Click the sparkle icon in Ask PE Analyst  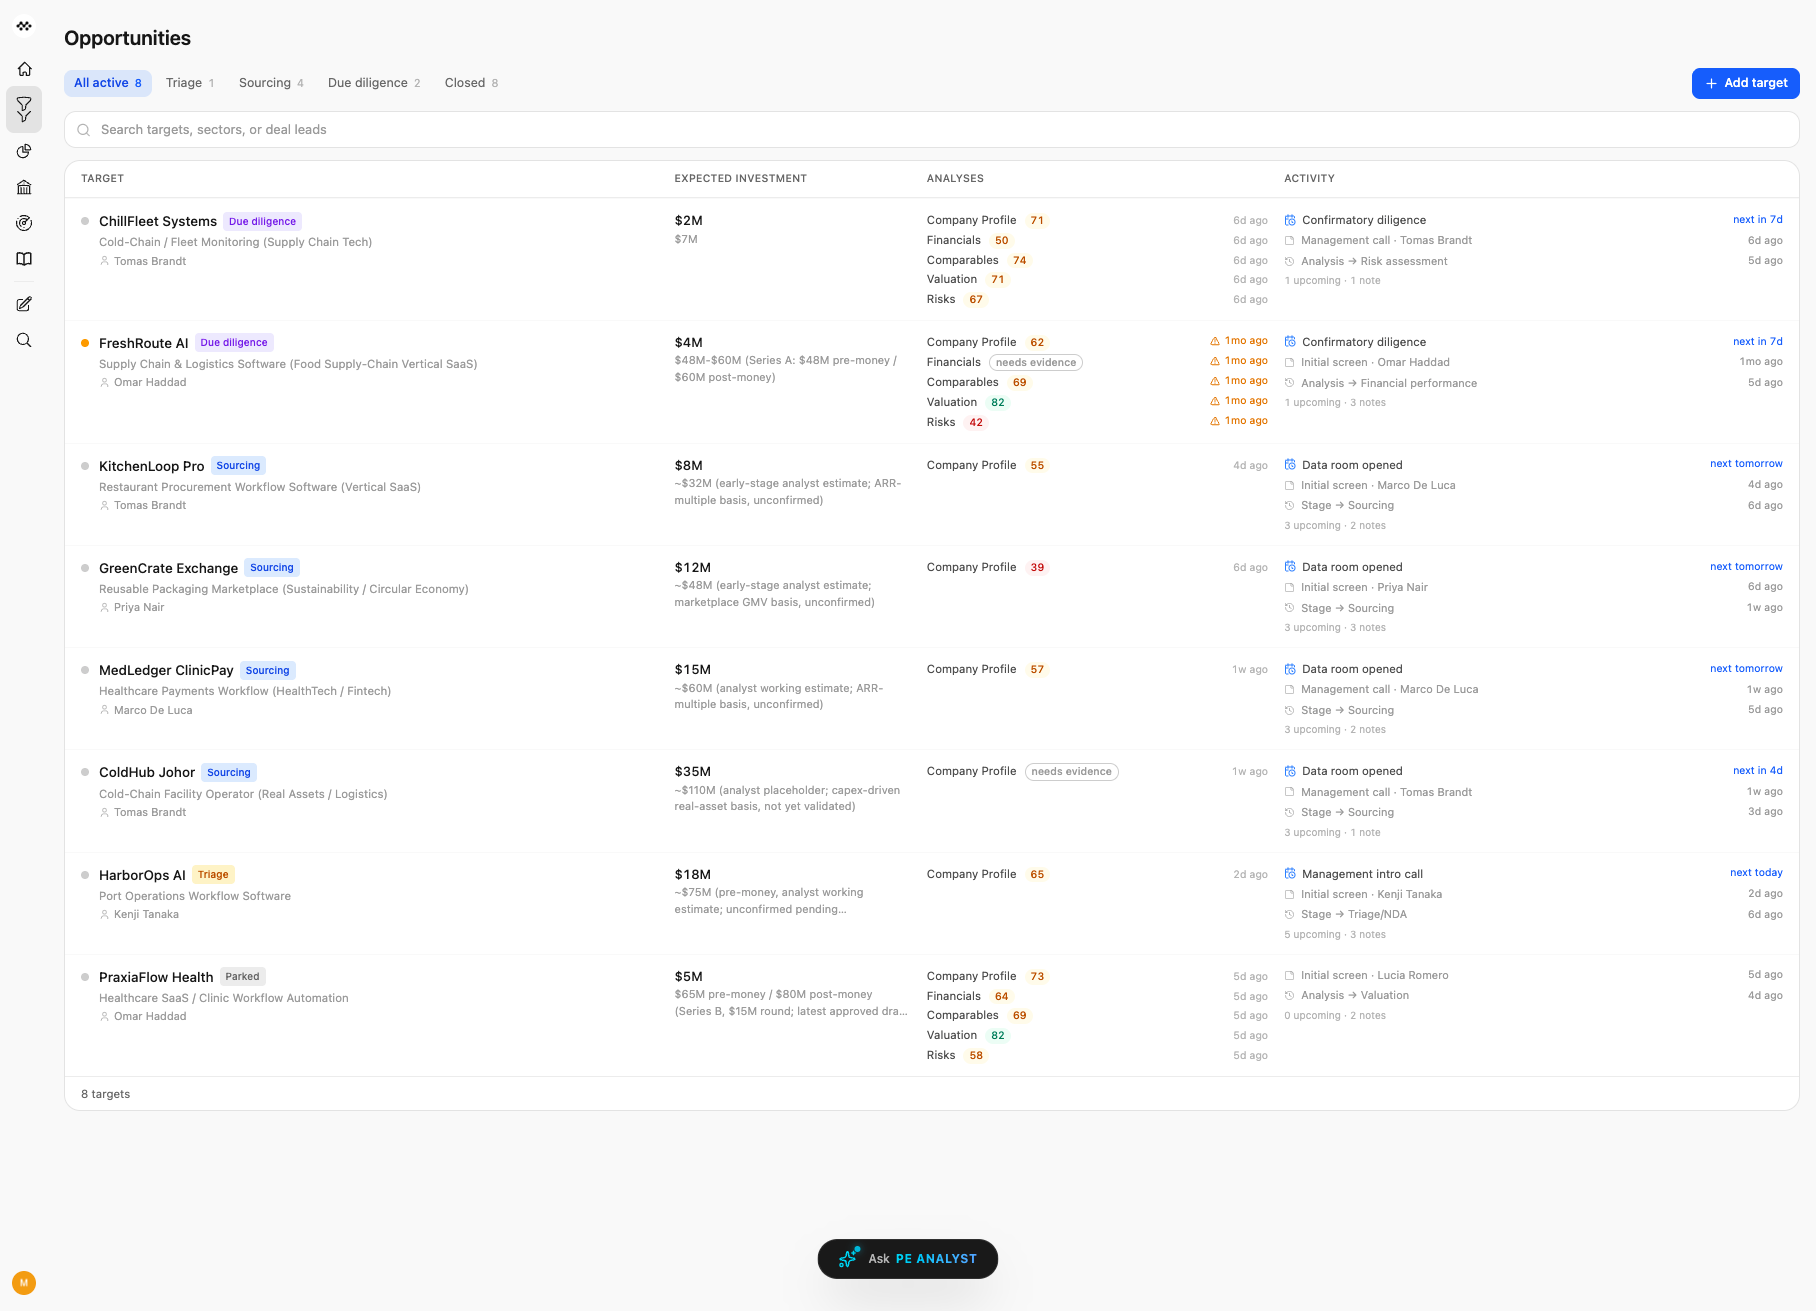[848, 1258]
